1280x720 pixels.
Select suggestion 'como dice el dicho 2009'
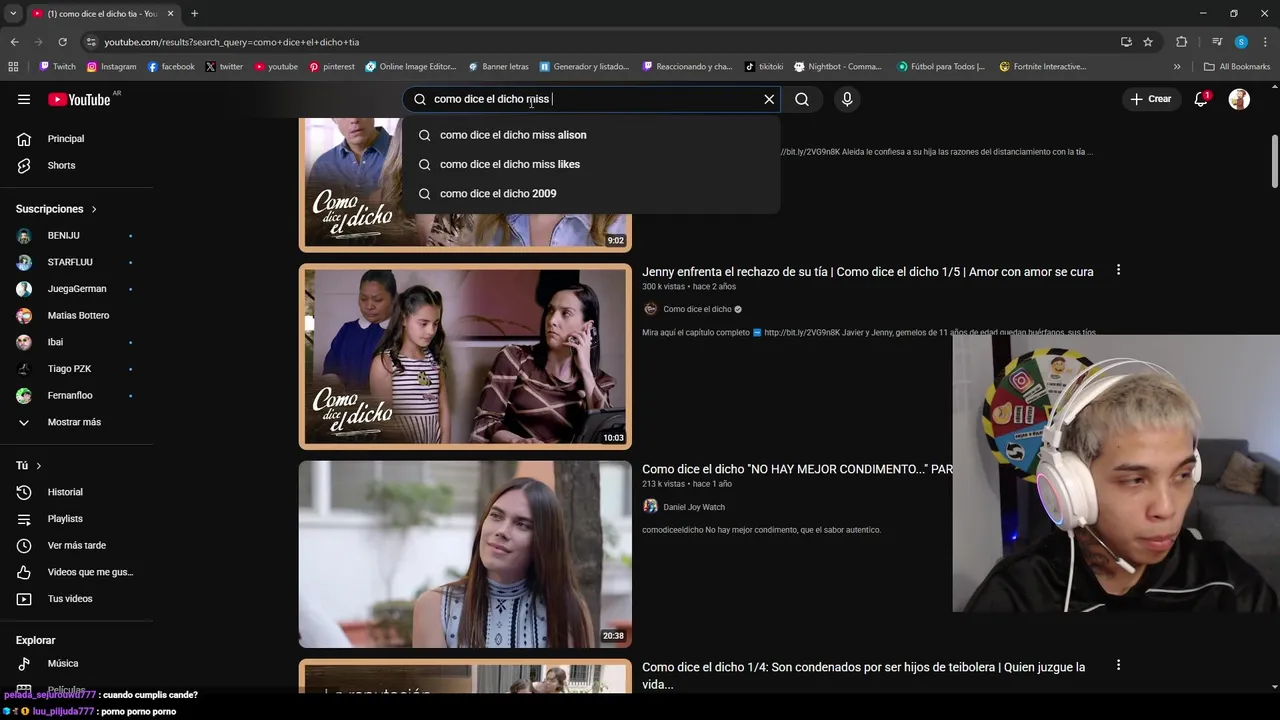(591, 193)
